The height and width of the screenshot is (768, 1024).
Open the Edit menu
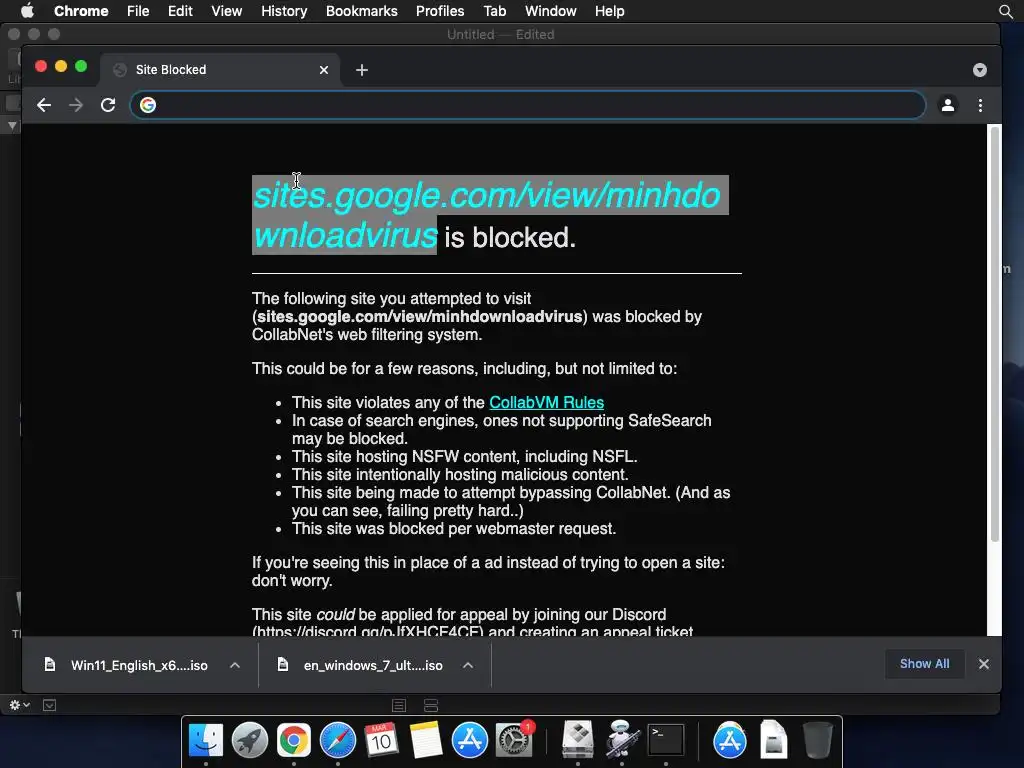(180, 11)
